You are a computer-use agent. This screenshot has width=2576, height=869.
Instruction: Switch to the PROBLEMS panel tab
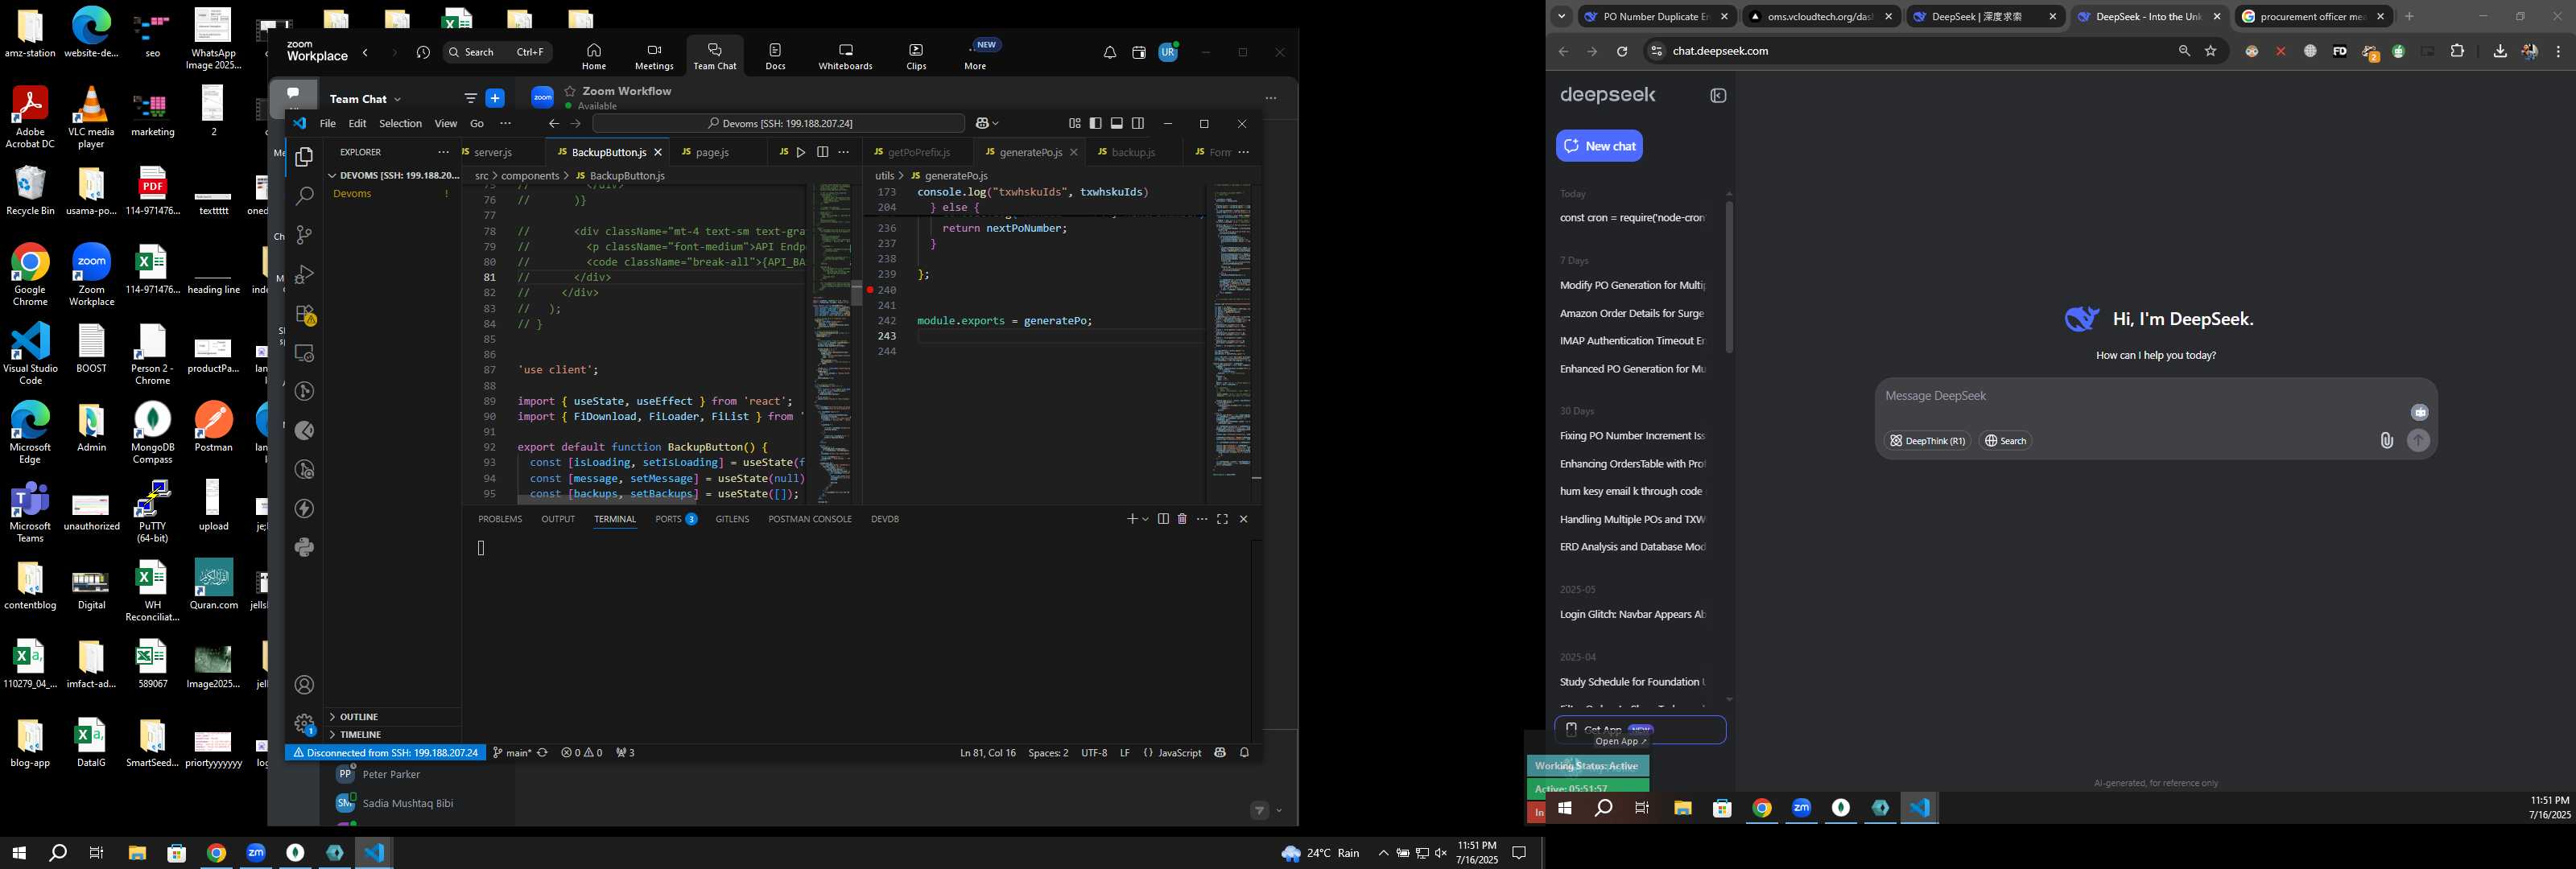[x=500, y=519]
